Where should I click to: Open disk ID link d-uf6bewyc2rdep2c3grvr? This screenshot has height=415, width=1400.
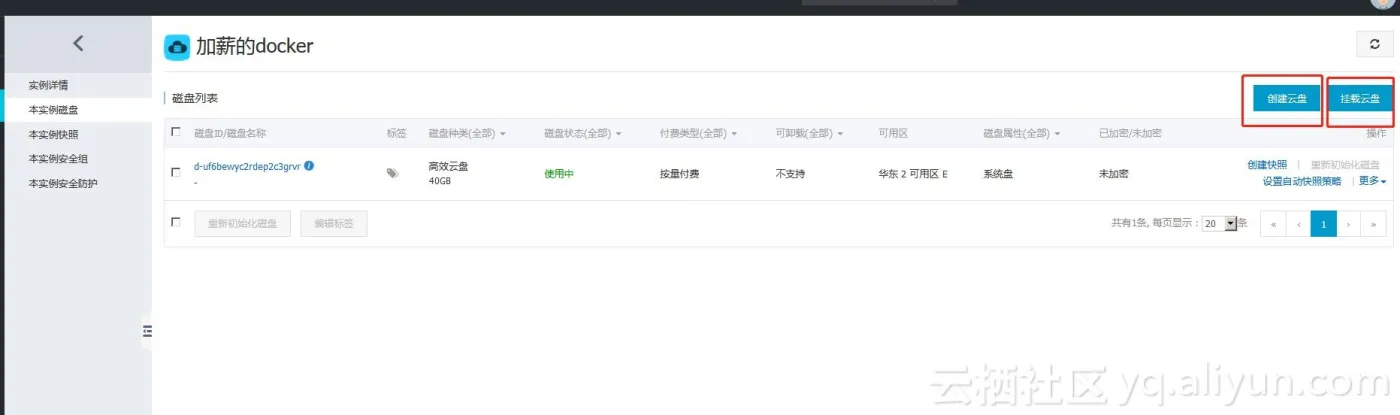(x=247, y=166)
